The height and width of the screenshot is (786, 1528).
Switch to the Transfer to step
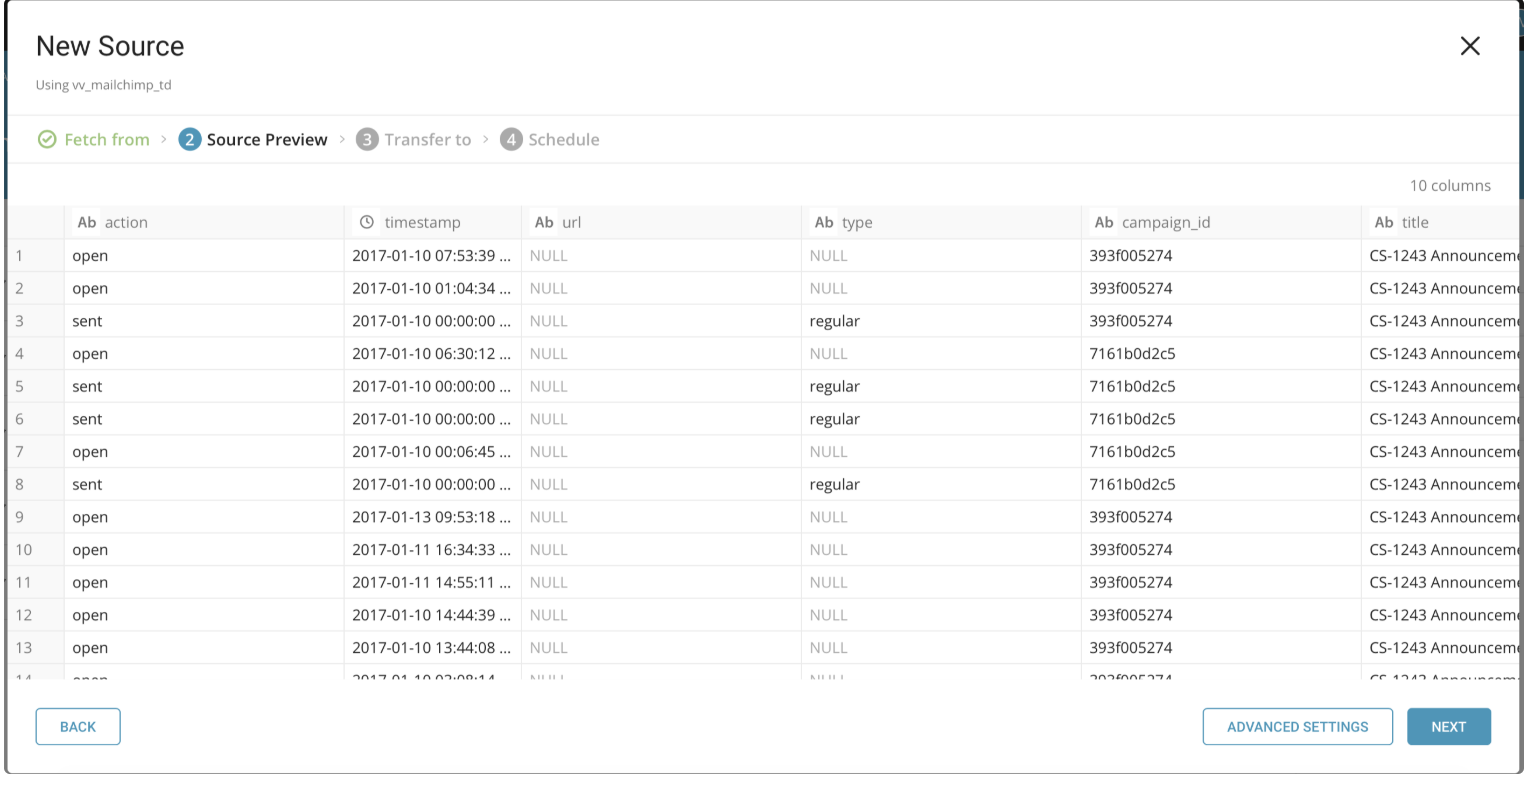427,140
